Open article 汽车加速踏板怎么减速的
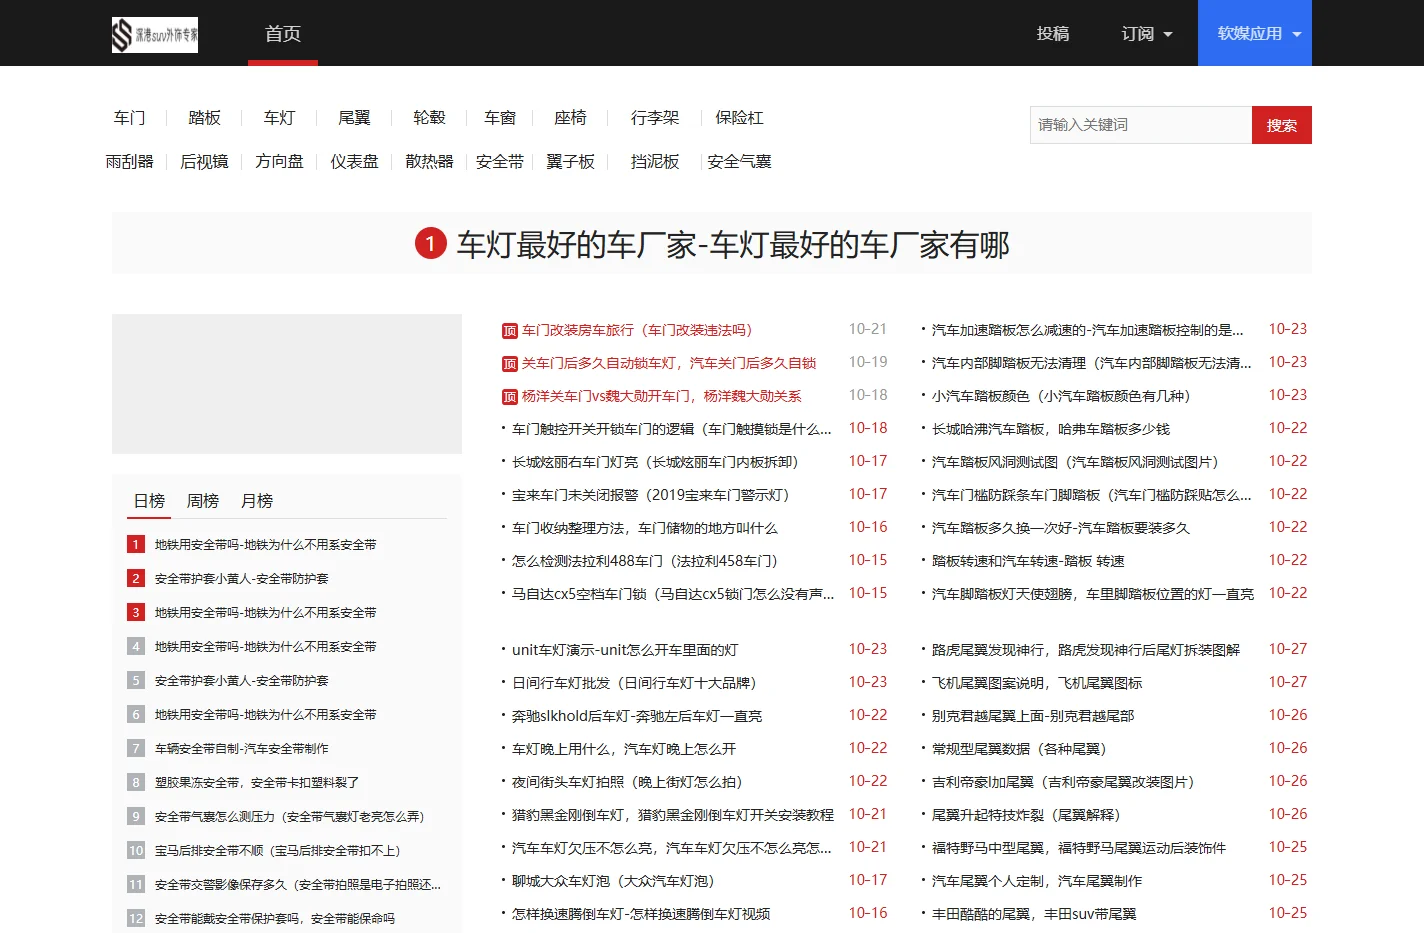Screen dimensions: 1424x933 click(x=1088, y=330)
